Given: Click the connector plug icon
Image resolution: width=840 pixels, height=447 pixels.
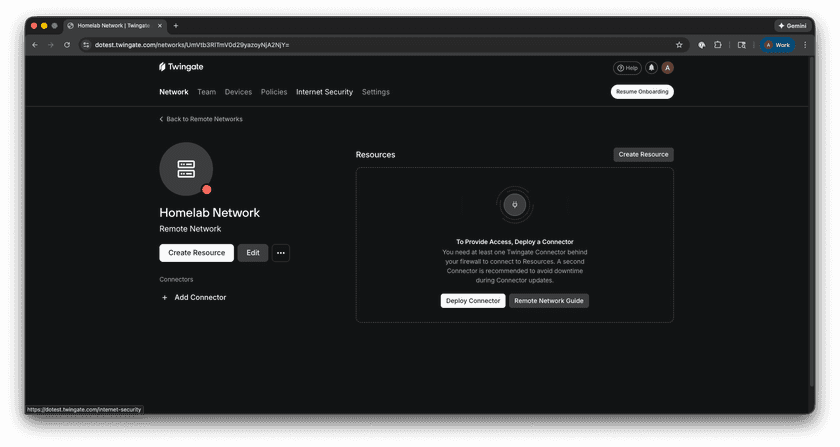Looking at the screenshot, I should [515, 205].
